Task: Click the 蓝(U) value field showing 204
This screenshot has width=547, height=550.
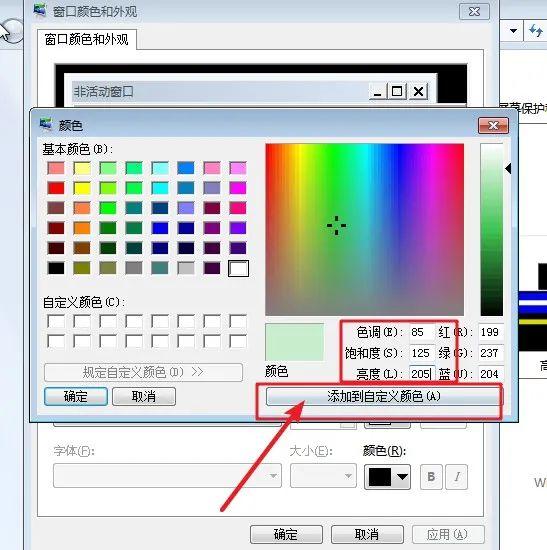Action: click(x=491, y=373)
